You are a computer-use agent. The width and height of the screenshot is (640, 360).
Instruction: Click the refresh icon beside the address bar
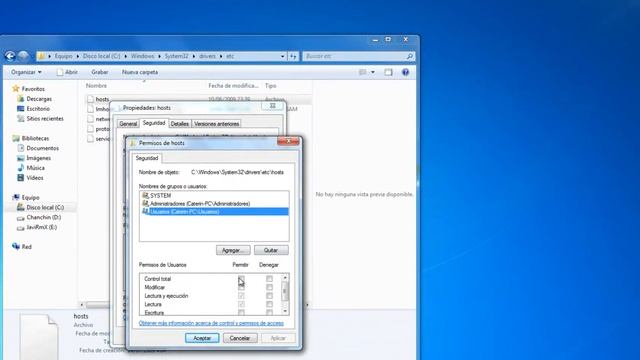point(293,56)
